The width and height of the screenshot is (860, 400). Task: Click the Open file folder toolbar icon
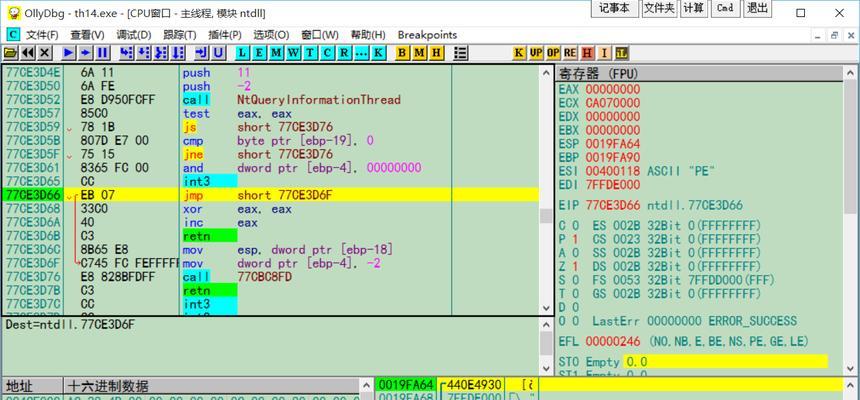pyautogui.click(x=10, y=53)
